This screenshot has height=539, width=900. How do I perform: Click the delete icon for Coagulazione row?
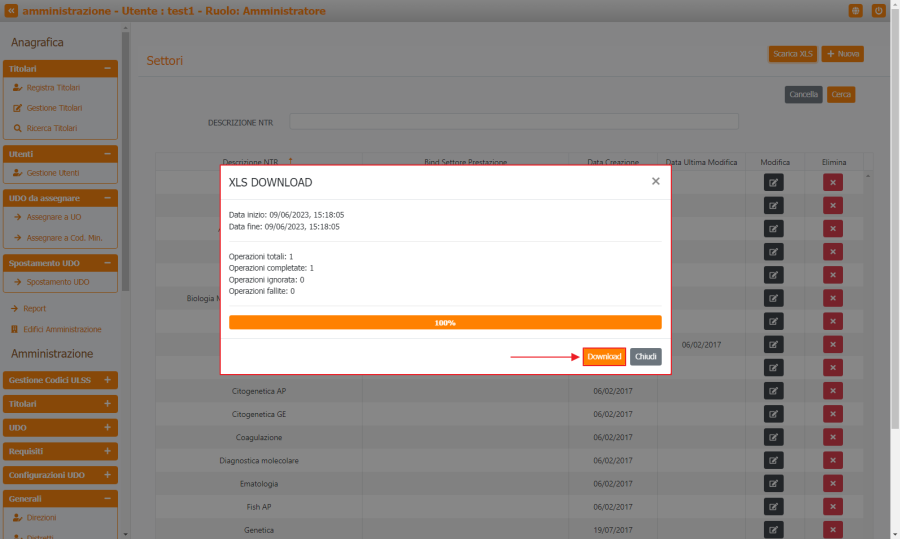click(833, 437)
